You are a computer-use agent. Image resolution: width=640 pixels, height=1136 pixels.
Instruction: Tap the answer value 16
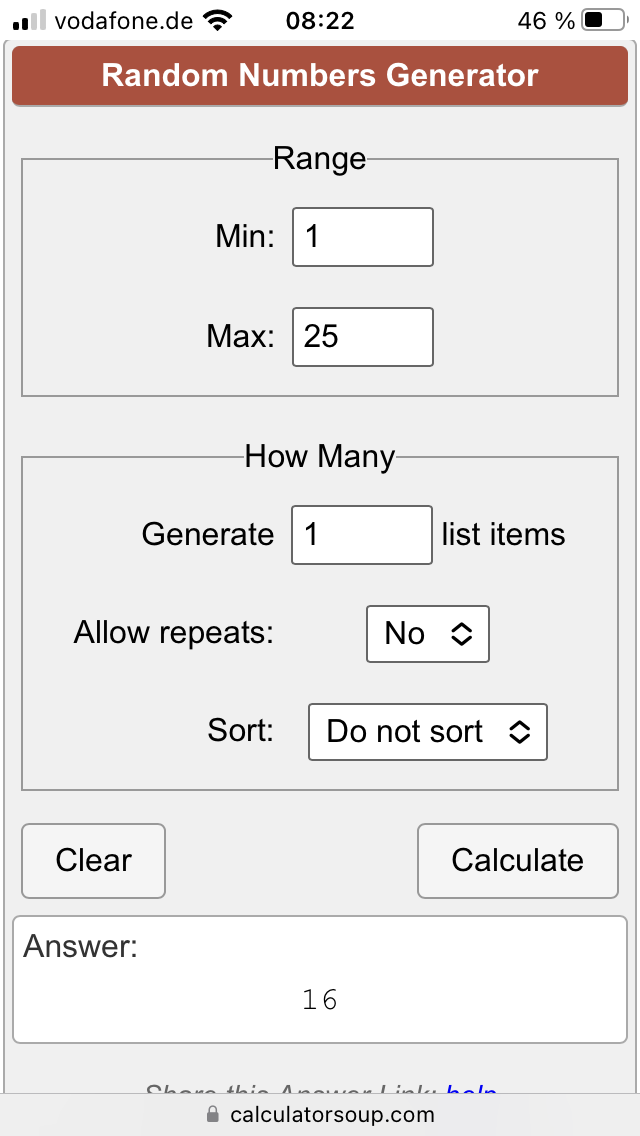(x=320, y=1000)
